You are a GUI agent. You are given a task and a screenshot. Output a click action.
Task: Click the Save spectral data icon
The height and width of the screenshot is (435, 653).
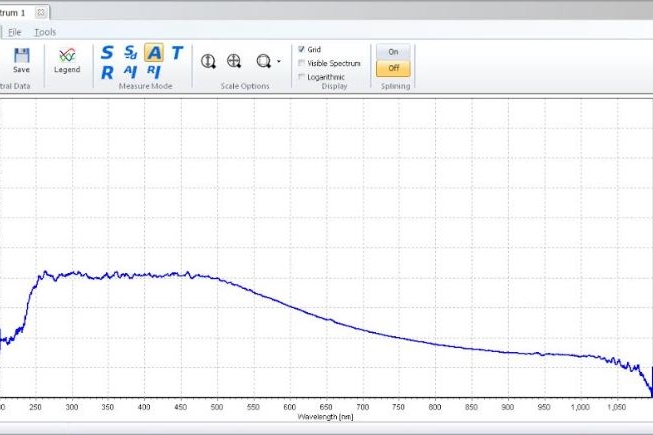[21, 57]
